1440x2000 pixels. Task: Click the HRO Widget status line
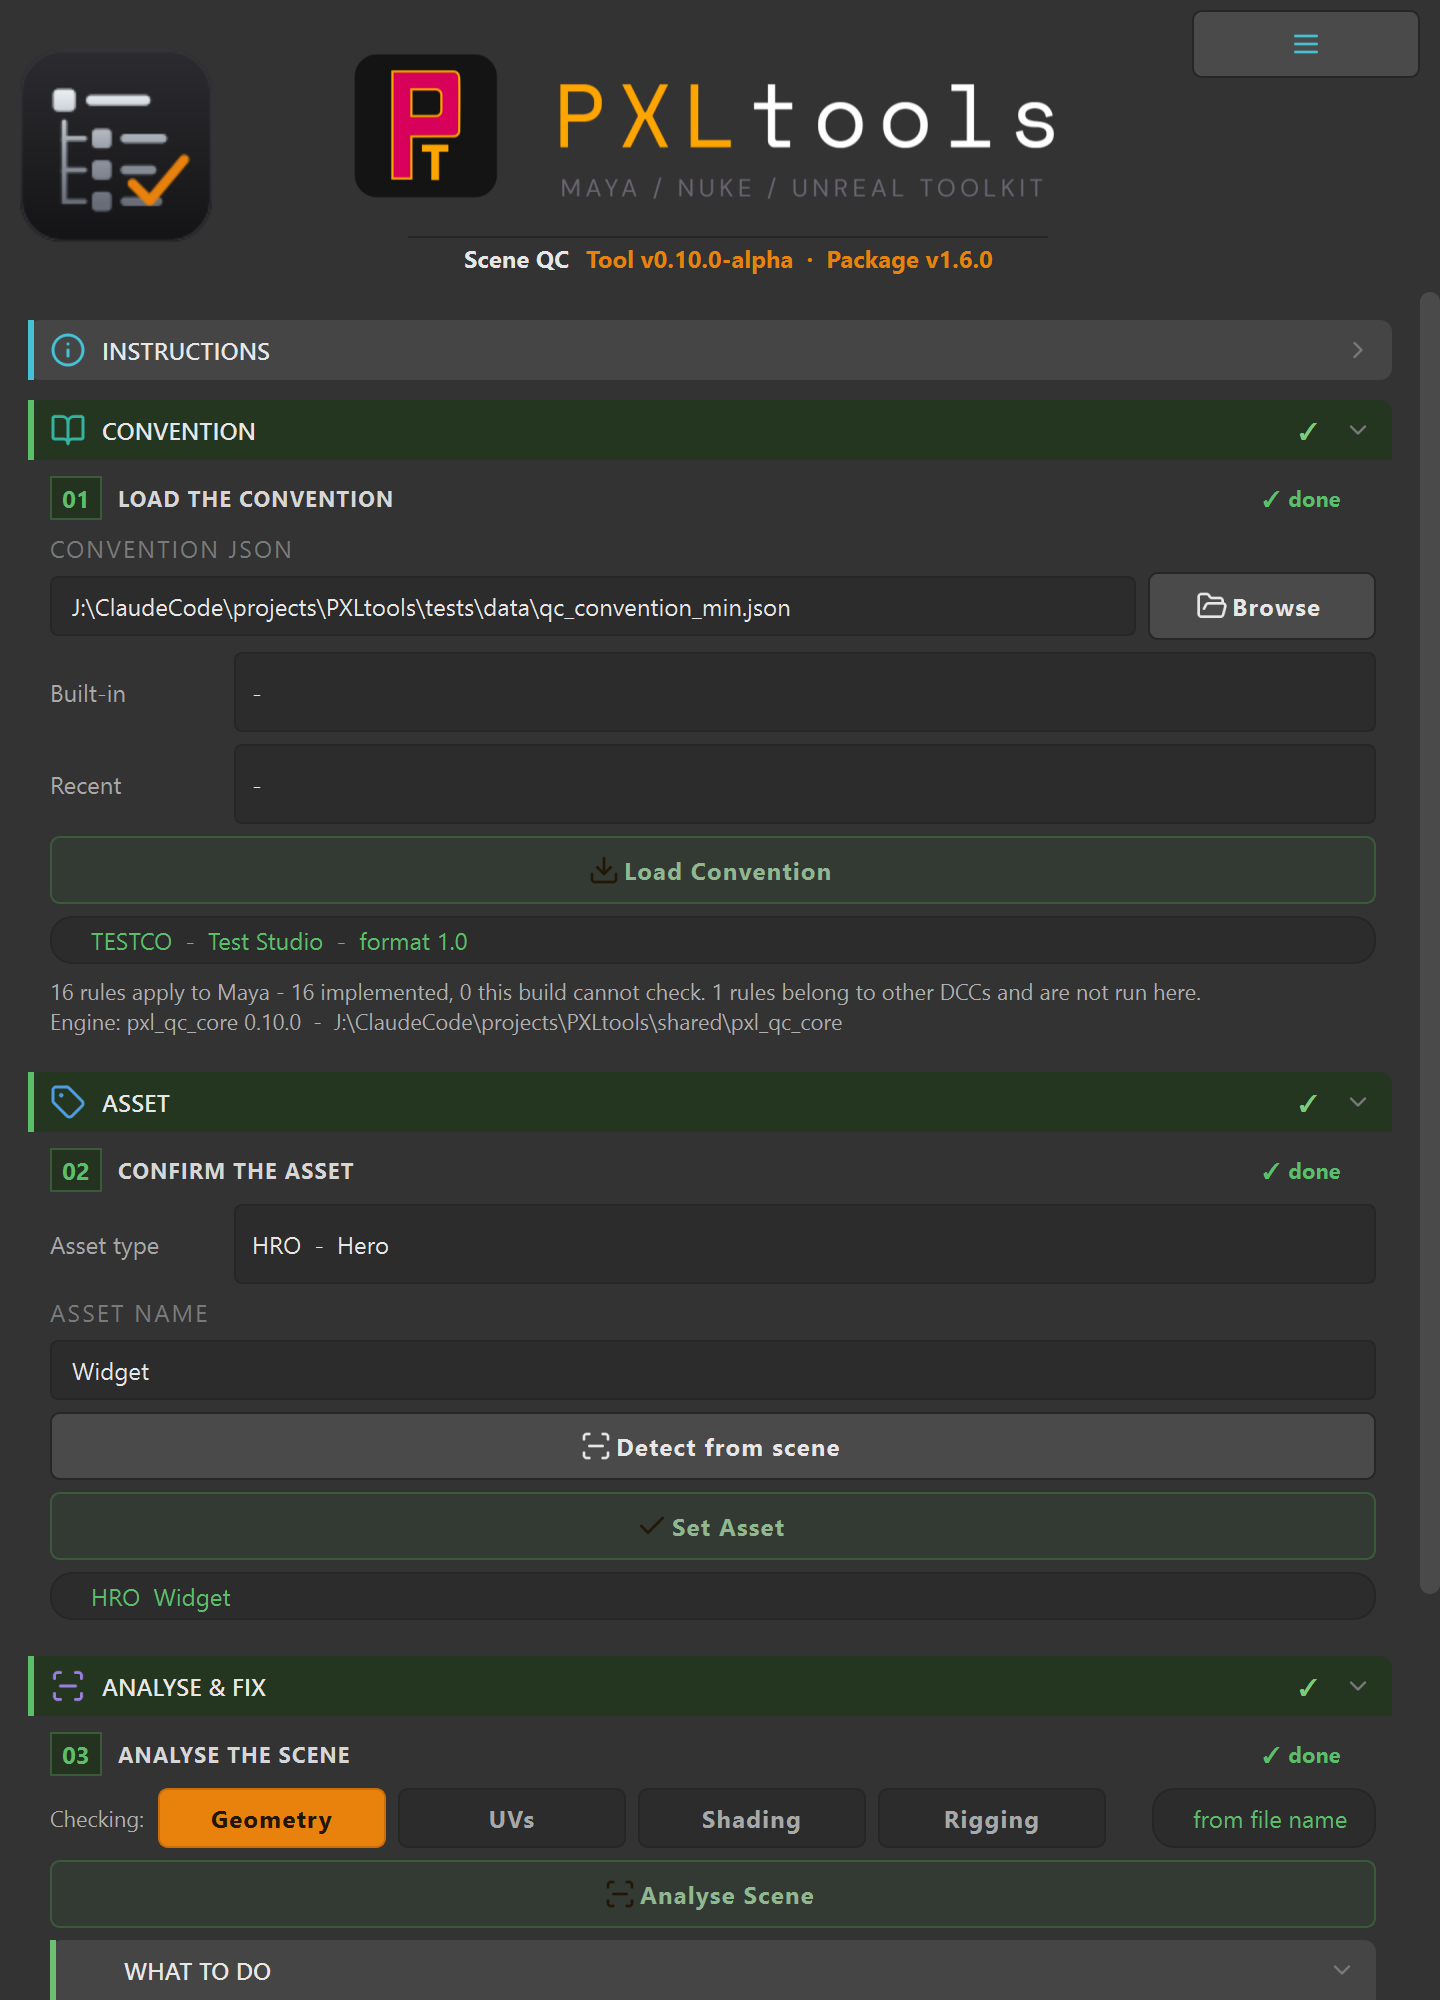713,1597
